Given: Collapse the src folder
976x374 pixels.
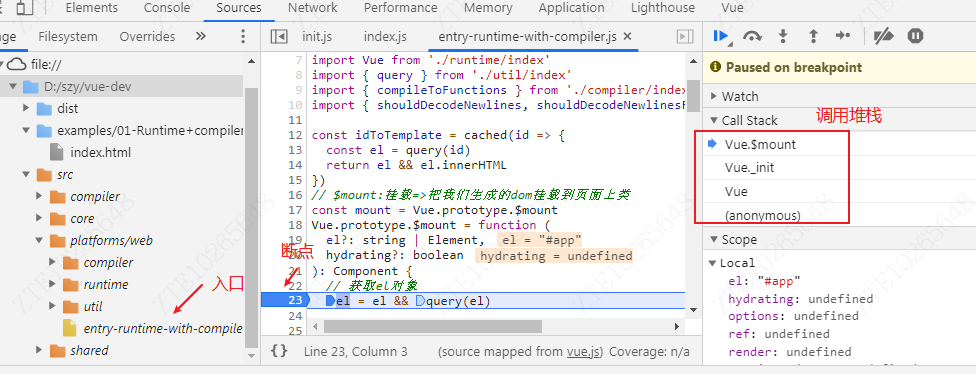Looking at the screenshot, I should [x=26, y=175].
